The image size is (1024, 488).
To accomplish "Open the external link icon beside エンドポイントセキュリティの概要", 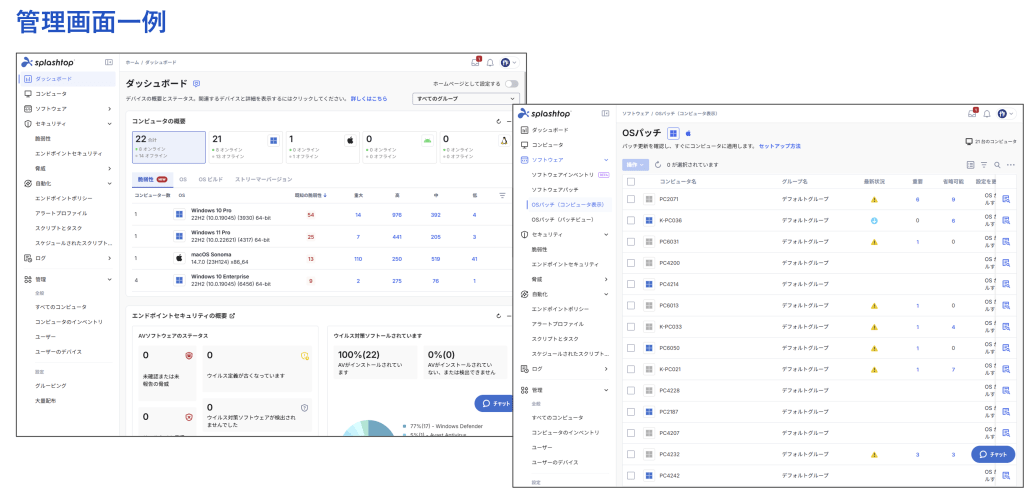I will pyautogui.click(x=232, y=316).
